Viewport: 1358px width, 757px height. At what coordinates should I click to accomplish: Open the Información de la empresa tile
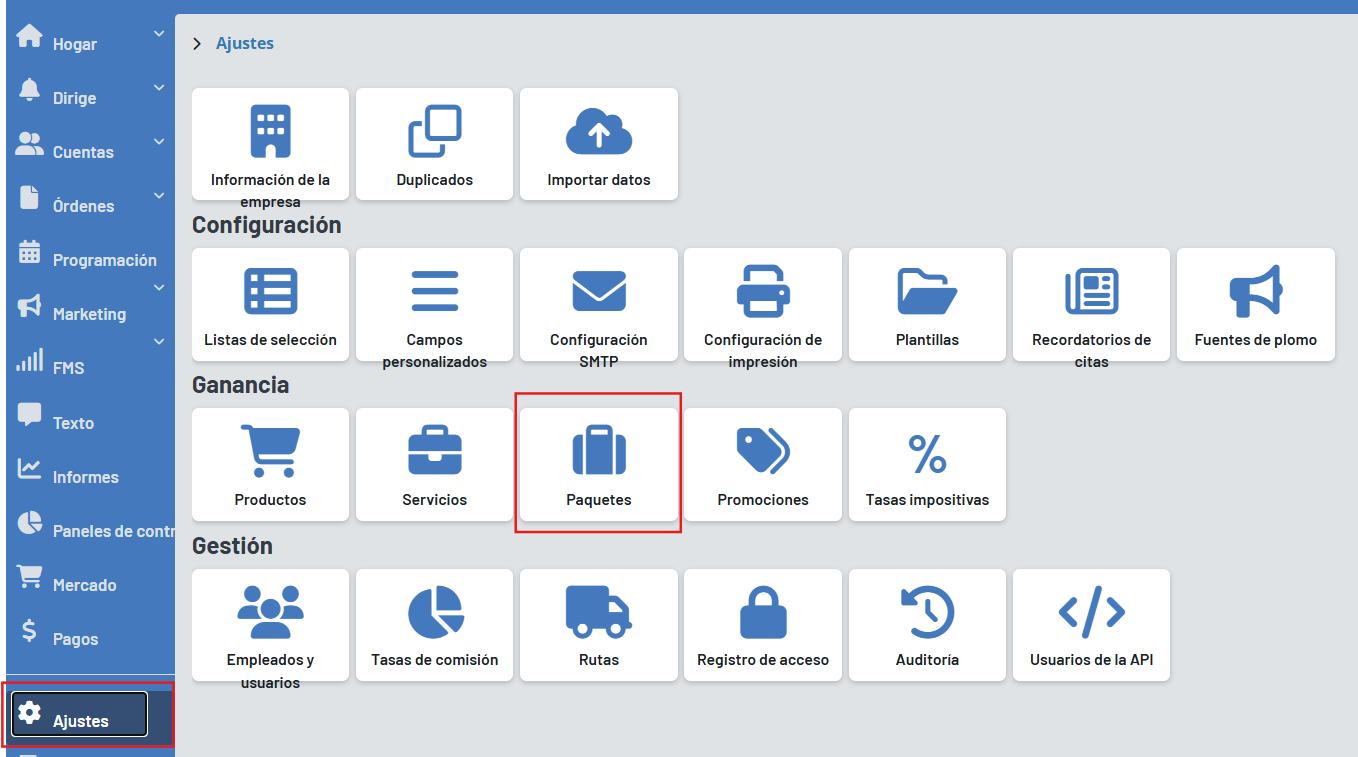pyautogui.click(x=270, y=144)
